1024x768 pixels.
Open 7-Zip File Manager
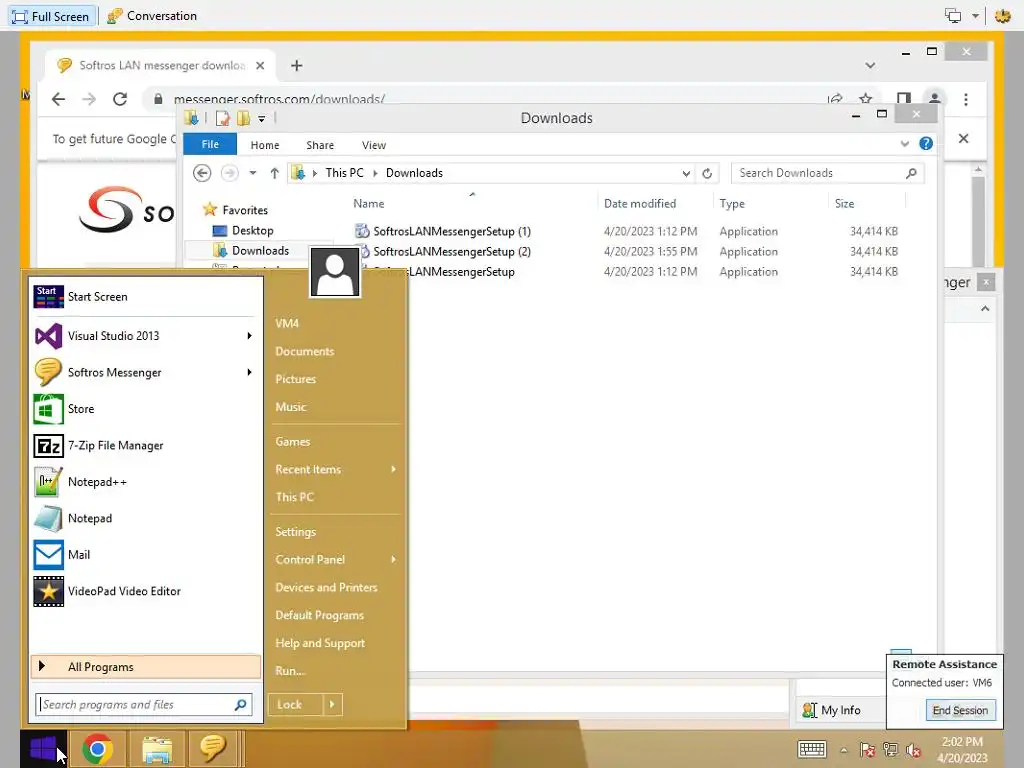click(145, 445)
